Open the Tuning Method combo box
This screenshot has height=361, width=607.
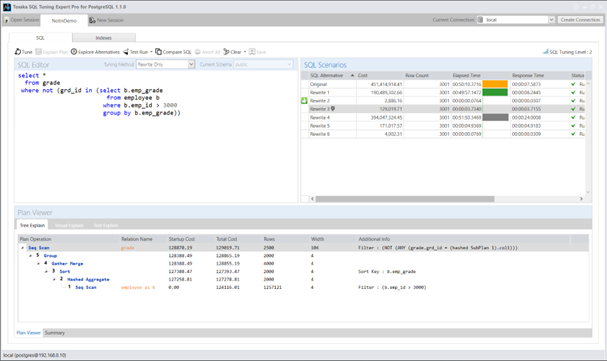point(165,65)
